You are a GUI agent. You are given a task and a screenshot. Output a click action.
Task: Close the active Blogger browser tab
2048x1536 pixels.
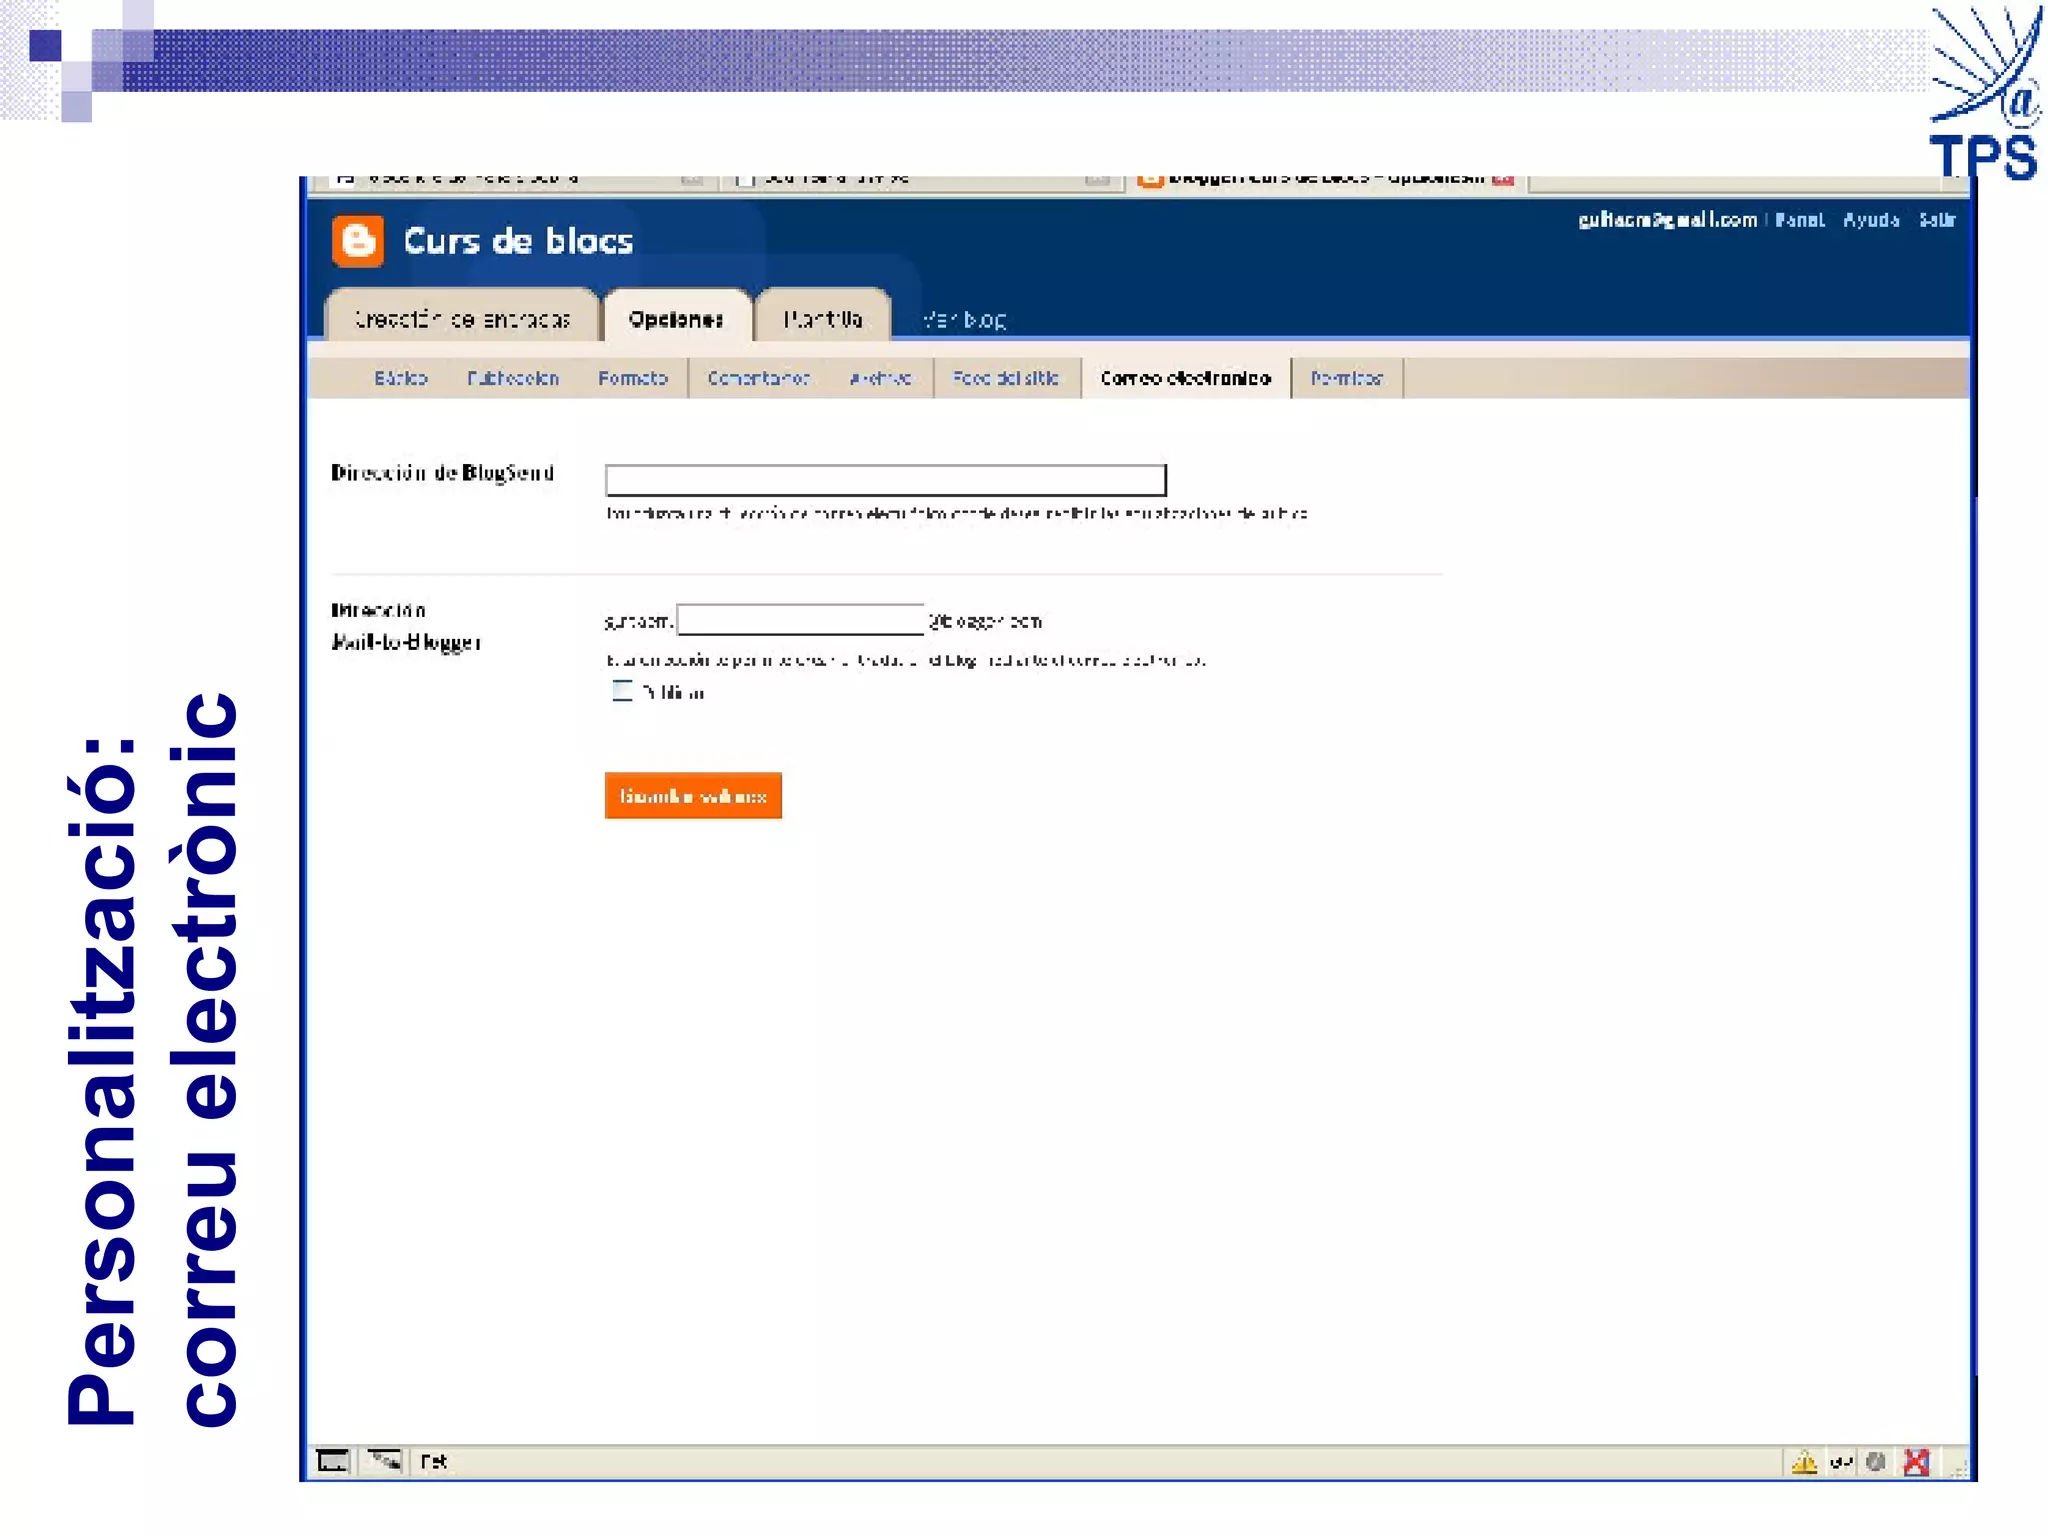1502,180
